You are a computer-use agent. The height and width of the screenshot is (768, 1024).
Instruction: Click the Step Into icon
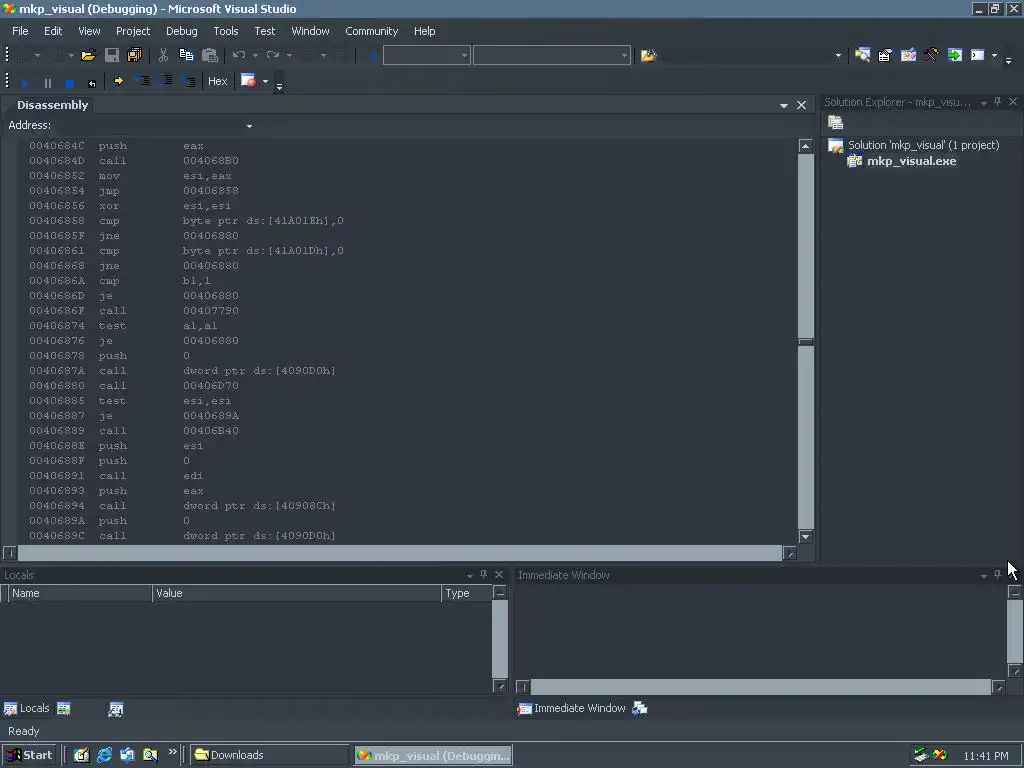(142, 81)
